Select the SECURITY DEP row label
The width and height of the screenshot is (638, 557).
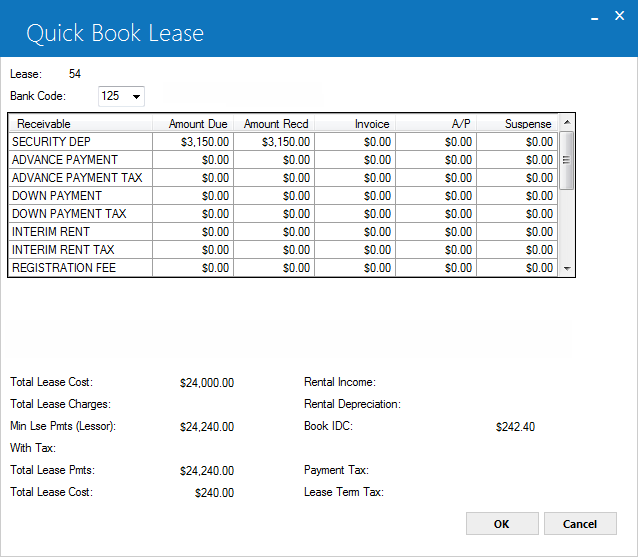pyautogui.click(x=80, y=142)
